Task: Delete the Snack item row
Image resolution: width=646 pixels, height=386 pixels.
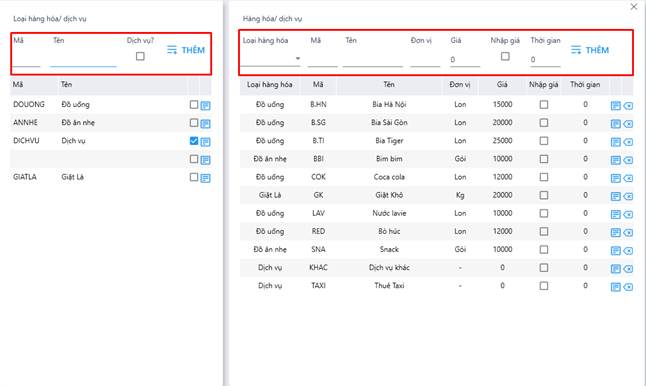Action: [628, 251]
